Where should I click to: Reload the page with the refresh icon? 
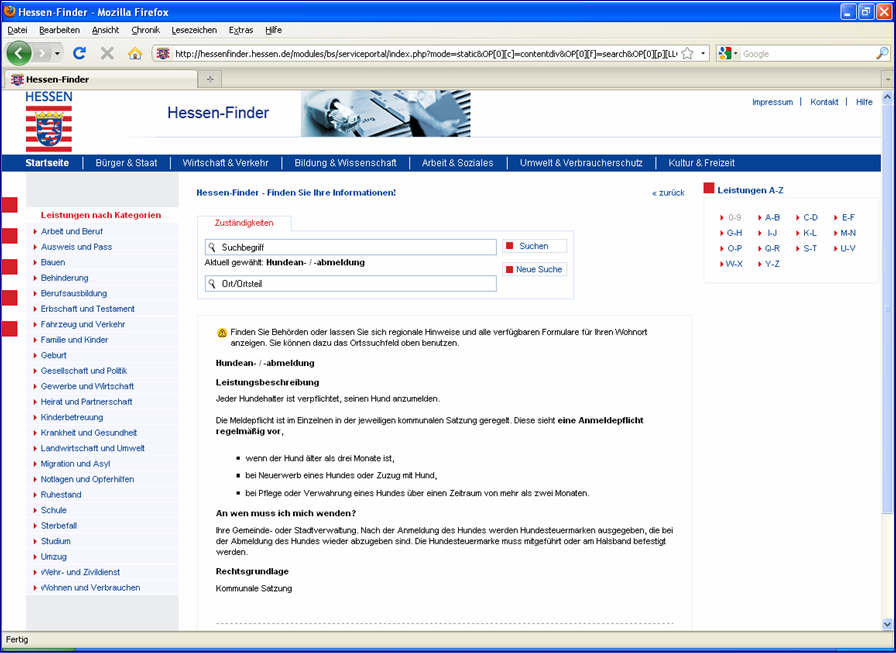[x=79, y=54]
